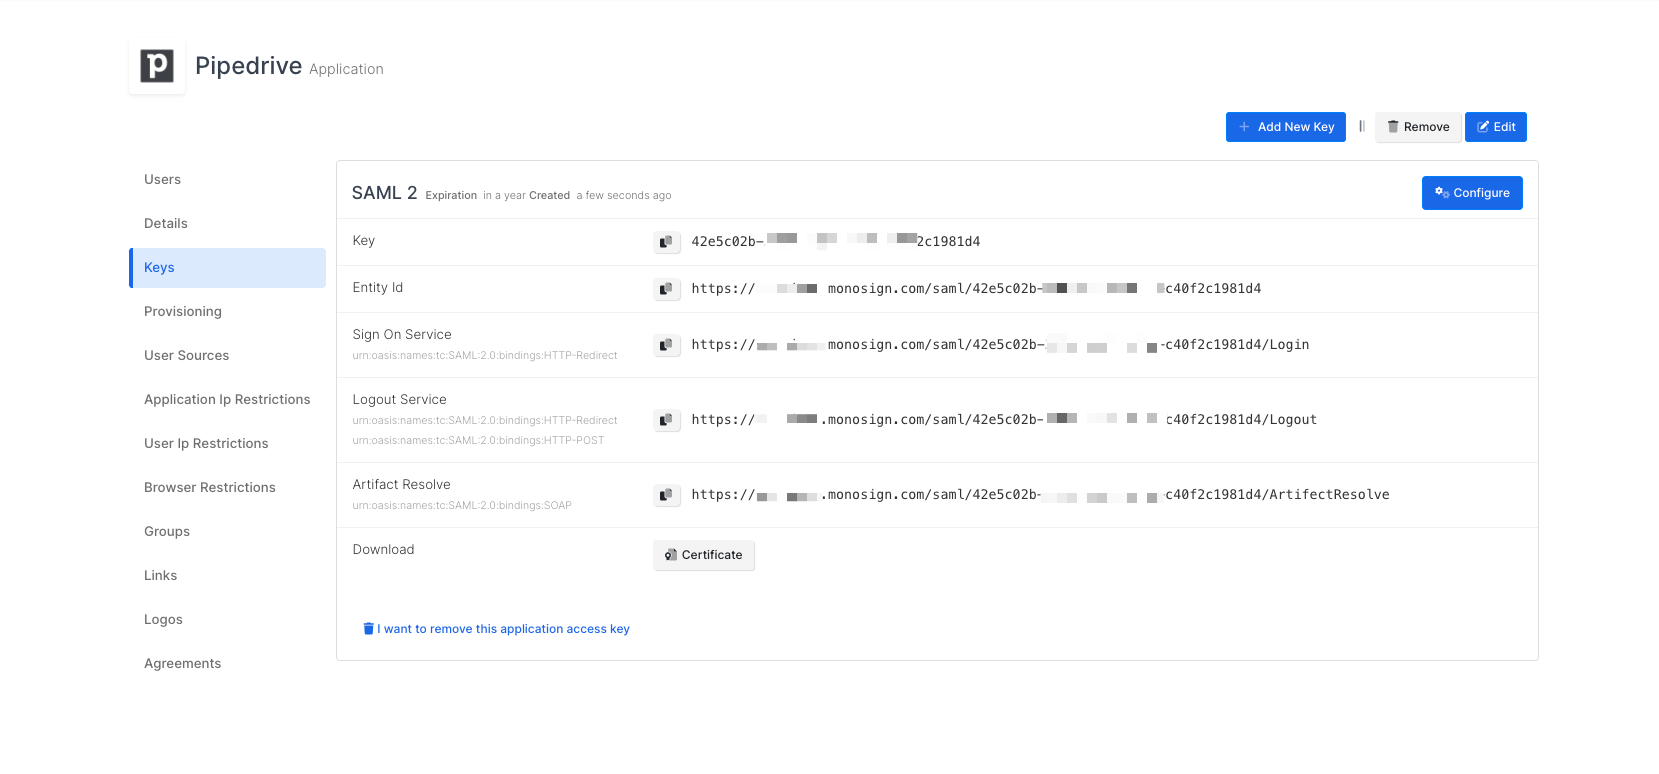The width and height of the screenshot is (1659, 774).
Task: Open the Configure settings for SAML 2
Action: coord(1472,193)
